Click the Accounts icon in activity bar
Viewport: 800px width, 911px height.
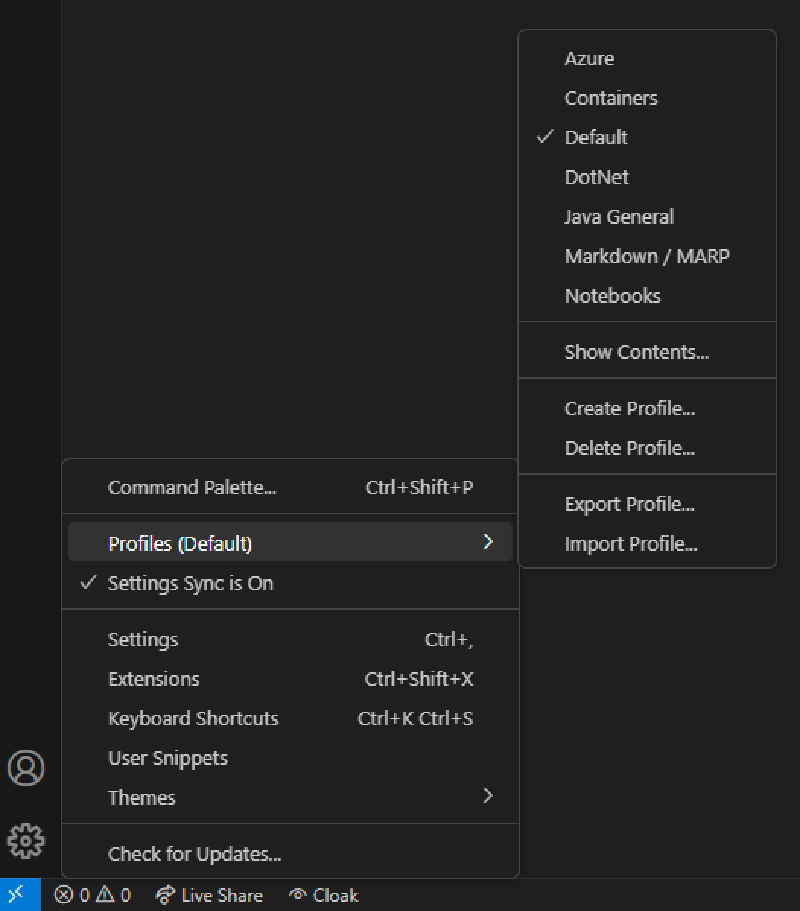pos(26,768)
